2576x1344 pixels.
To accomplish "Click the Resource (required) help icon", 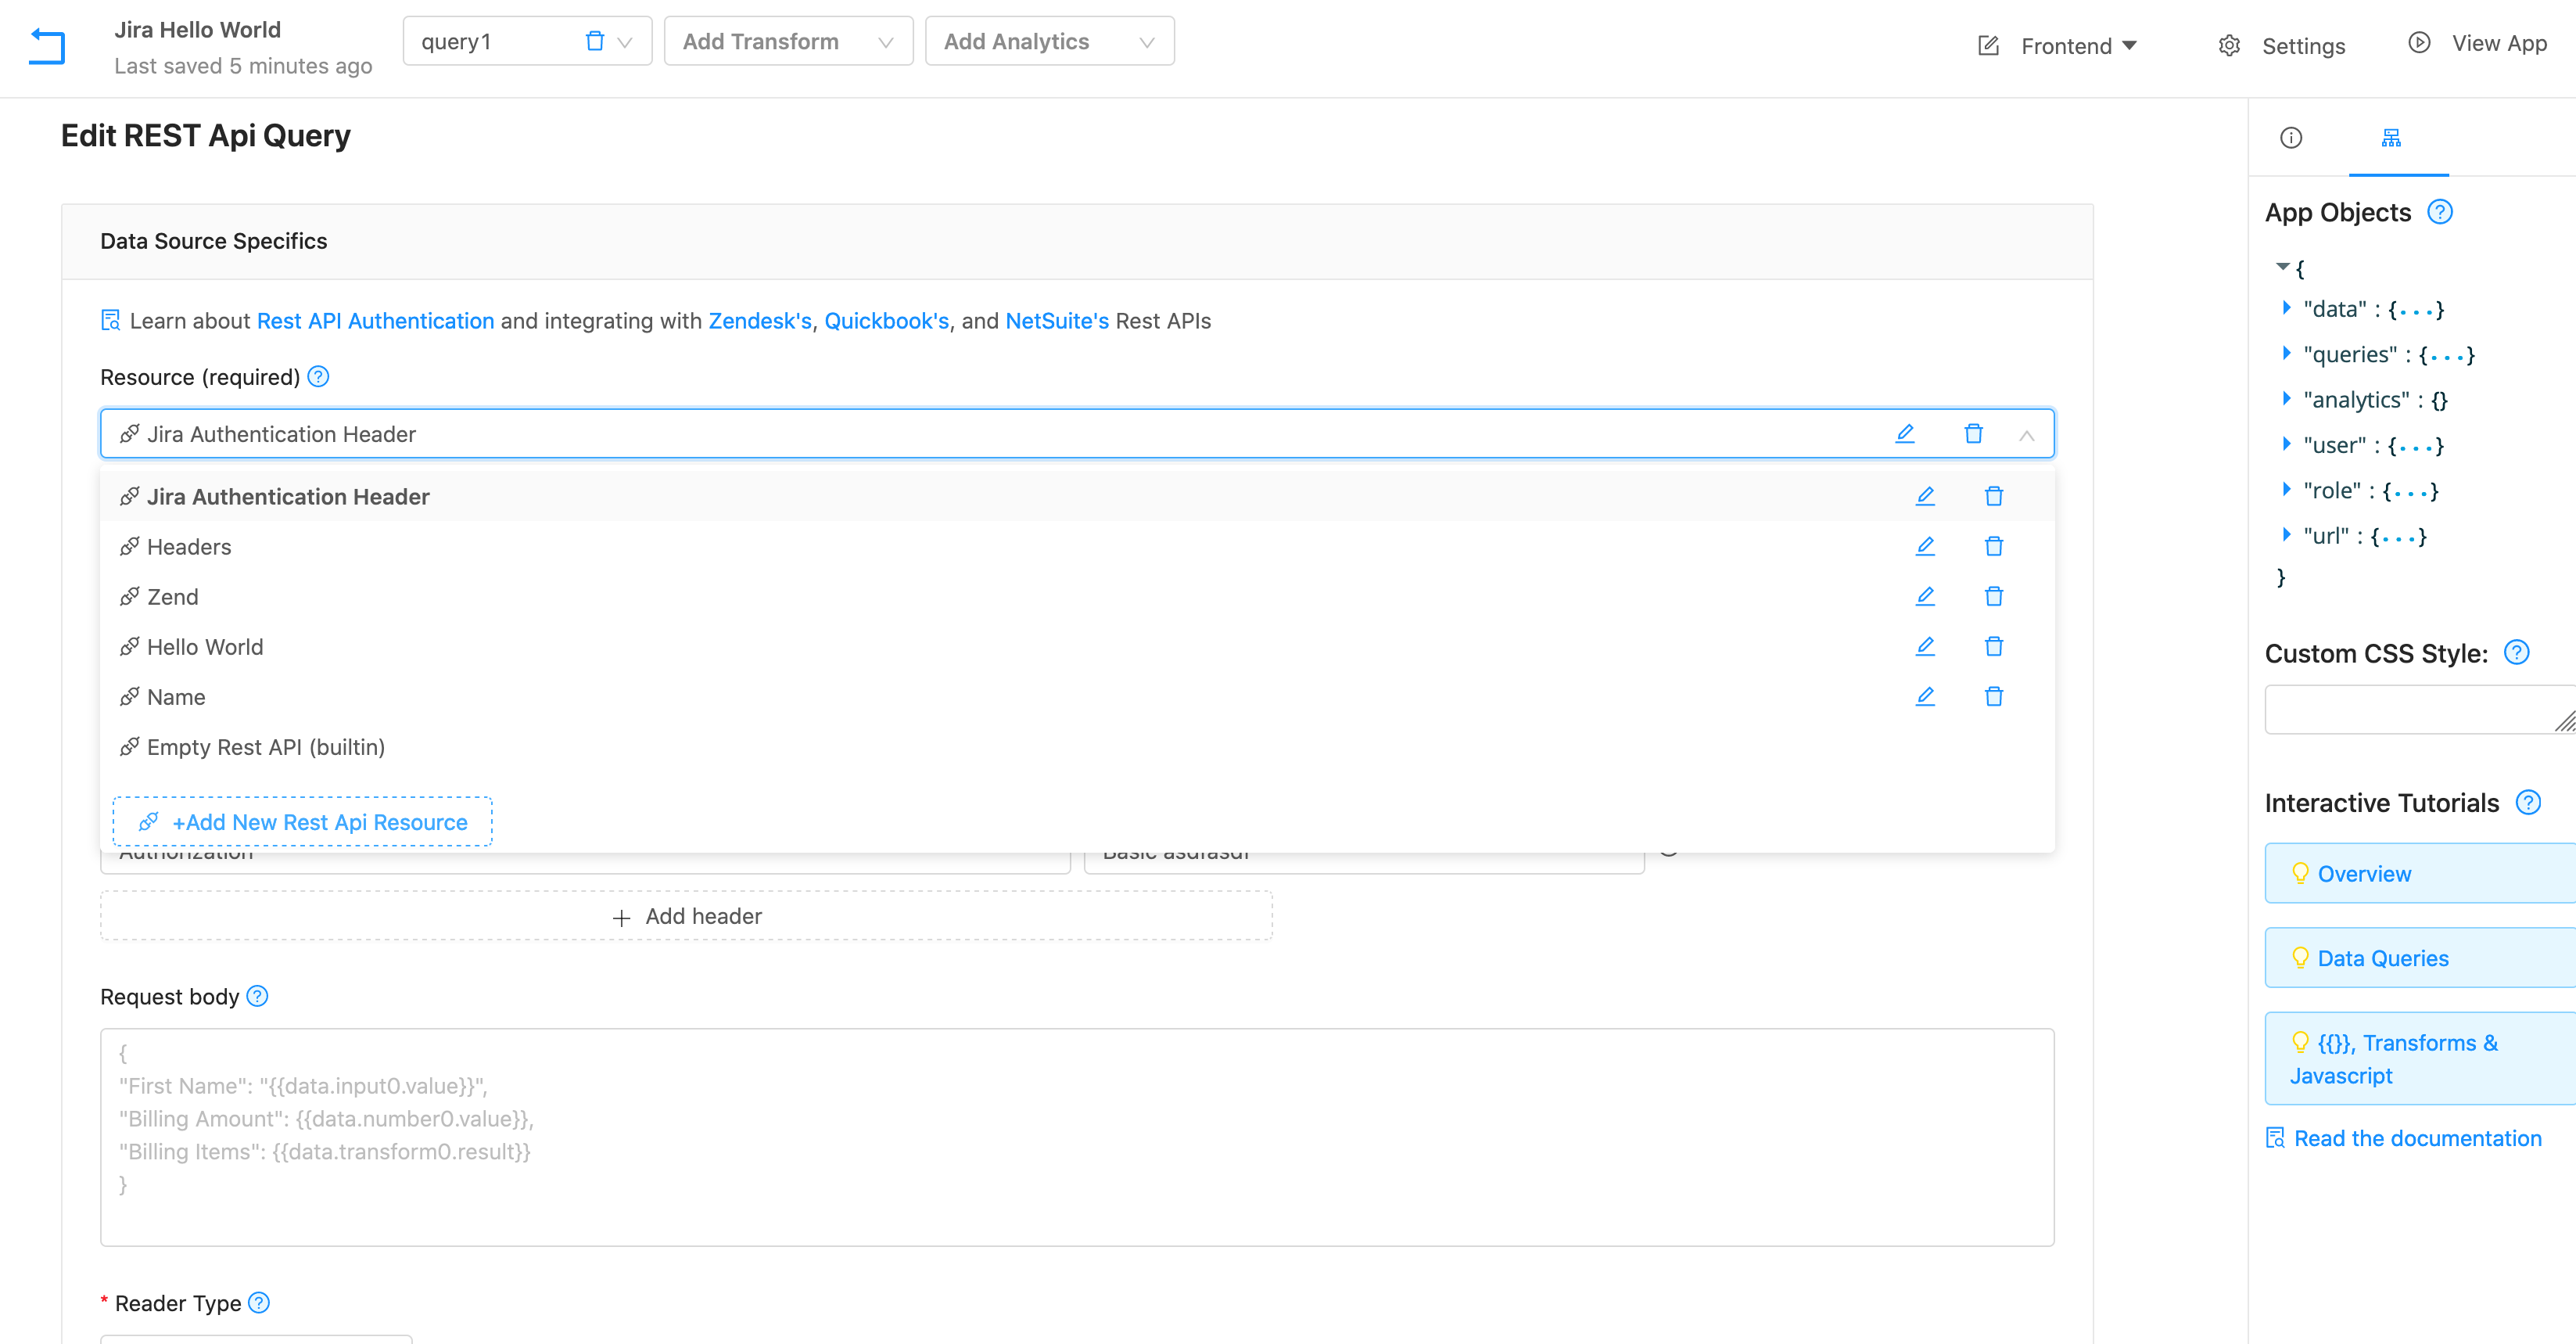I will [x=318, y=377].
